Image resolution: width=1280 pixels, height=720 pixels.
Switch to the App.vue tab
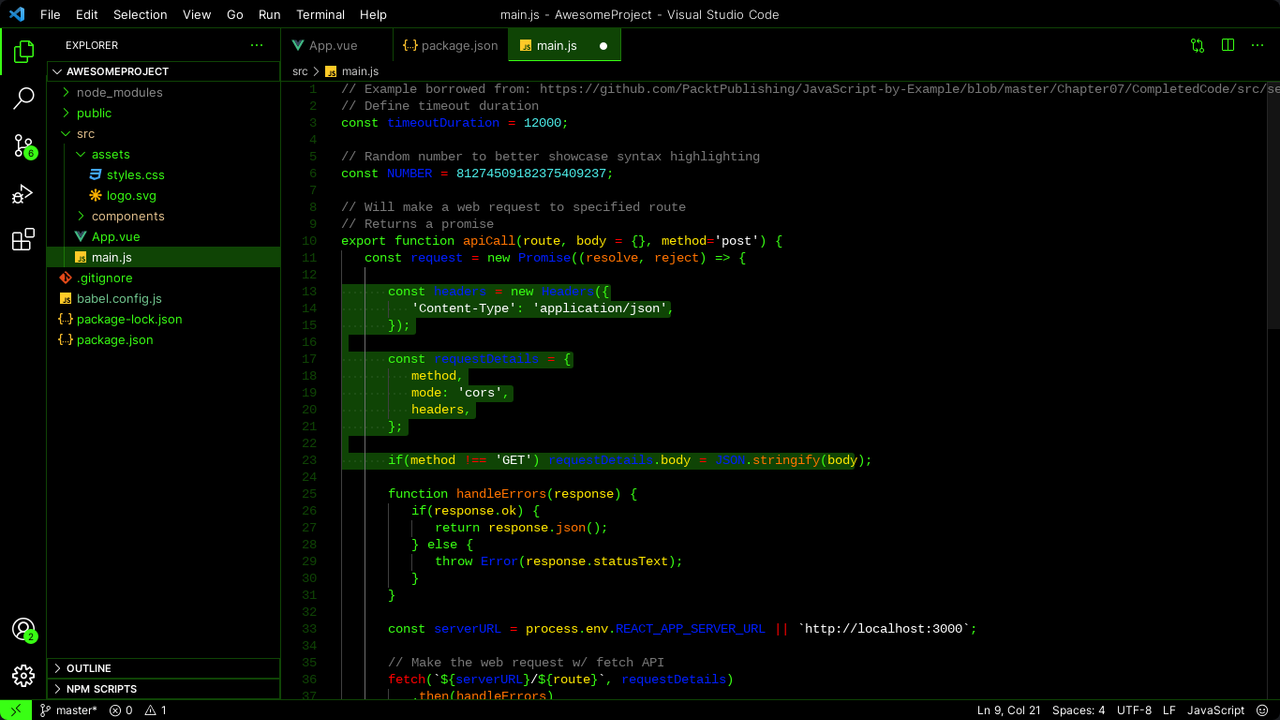pos(337,46)
